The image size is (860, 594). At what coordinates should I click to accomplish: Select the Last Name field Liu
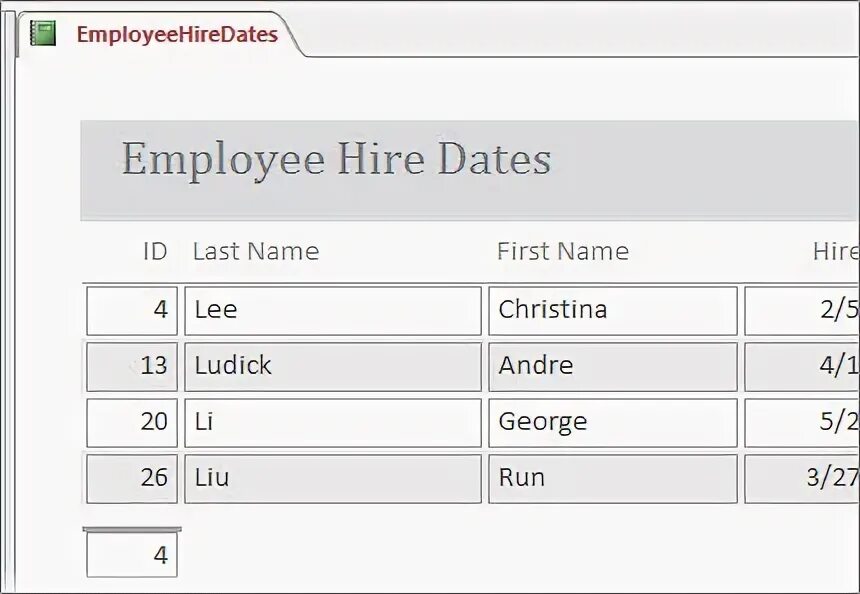click(333, 478)
